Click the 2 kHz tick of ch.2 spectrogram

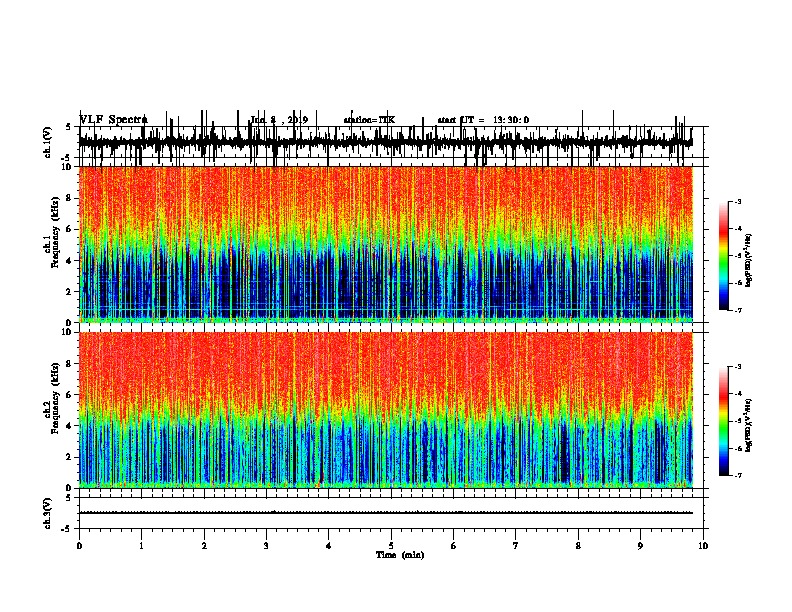click(69, 457)
